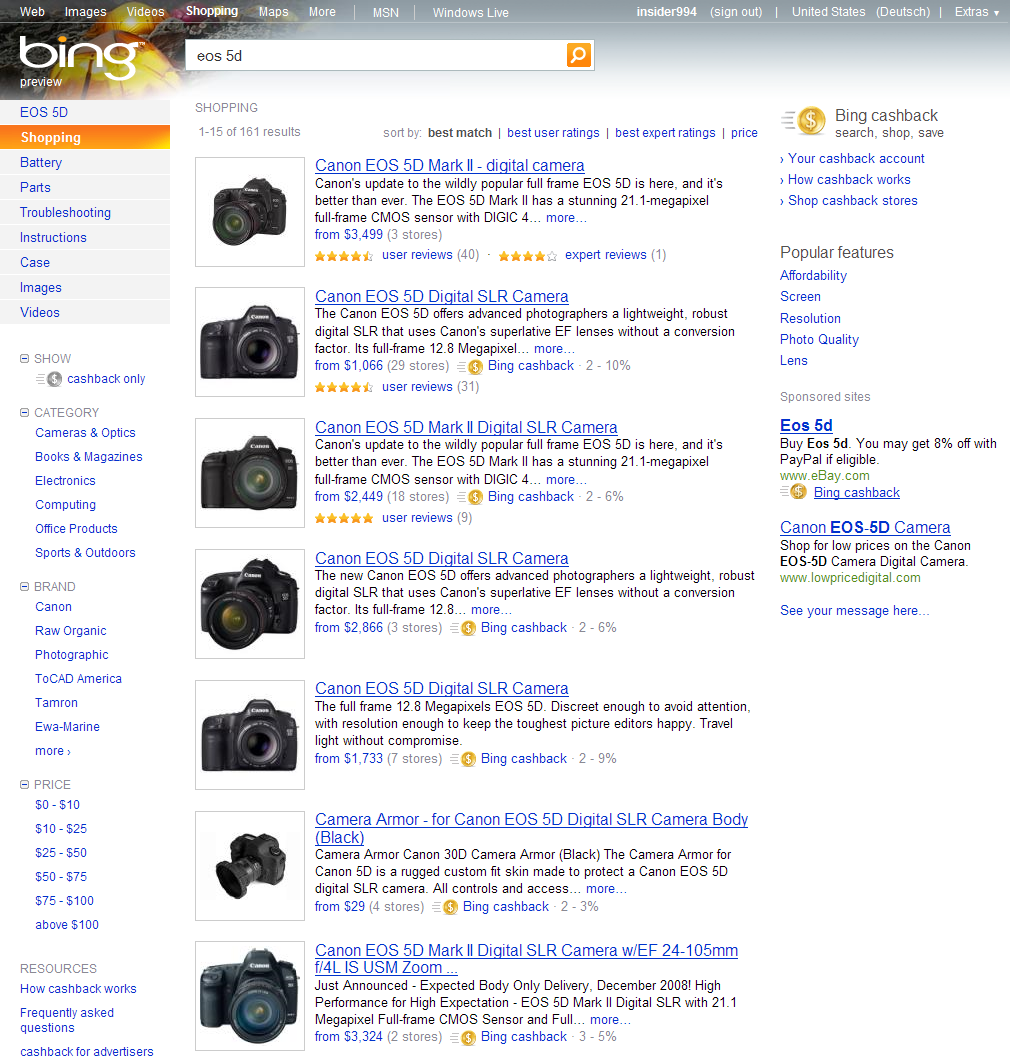Collapse the BRAND filter section

(x=25, y=586)
